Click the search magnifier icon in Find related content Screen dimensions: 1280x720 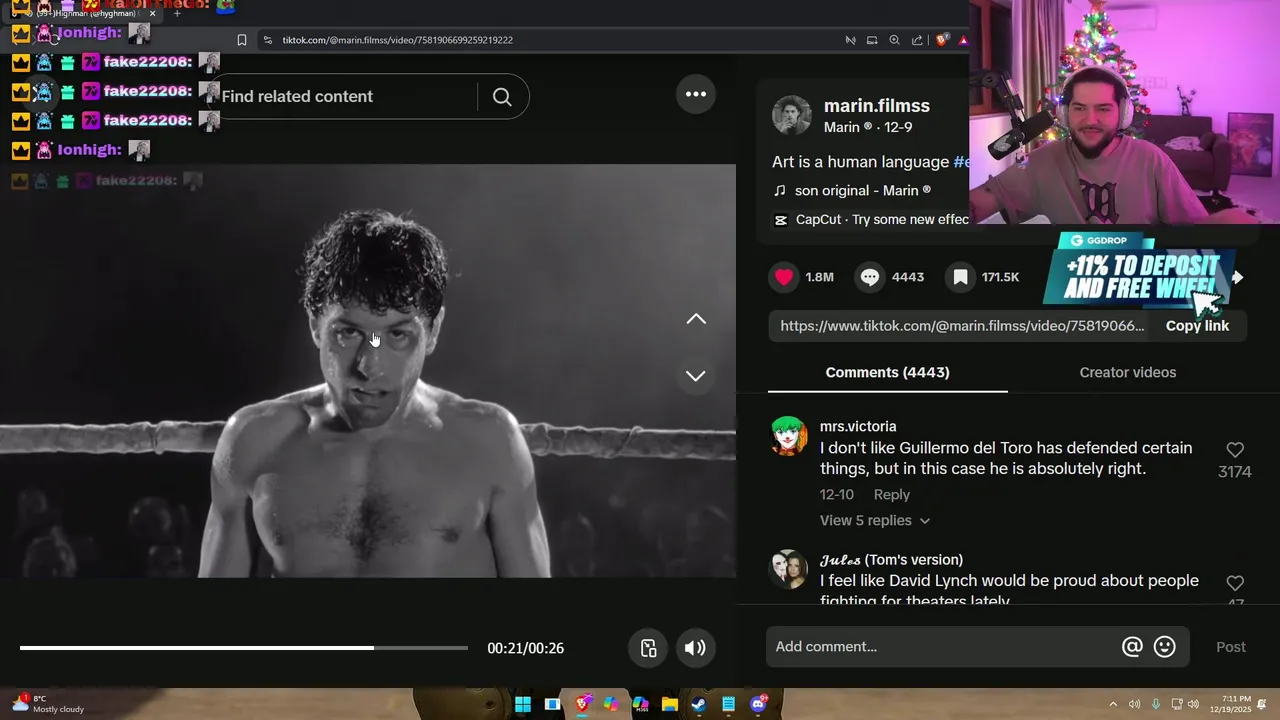click(502, 96)
